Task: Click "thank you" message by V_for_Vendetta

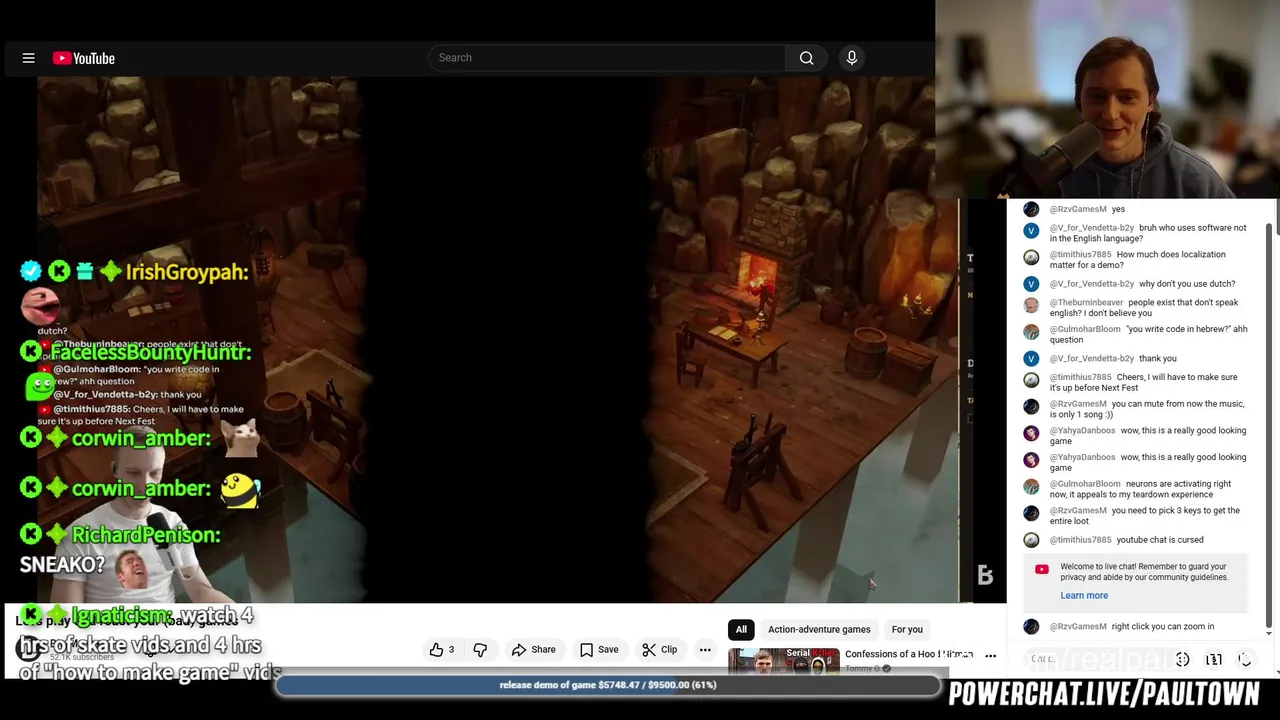Action: (x=1158, y=359)
